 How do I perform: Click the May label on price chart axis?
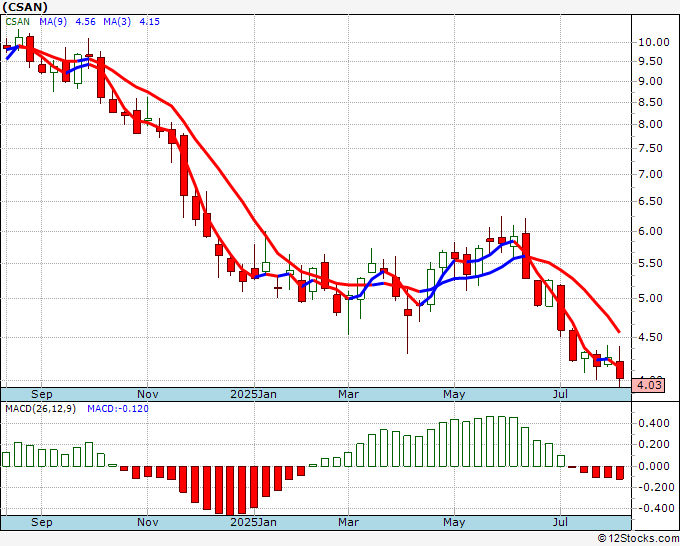(454, 394)
